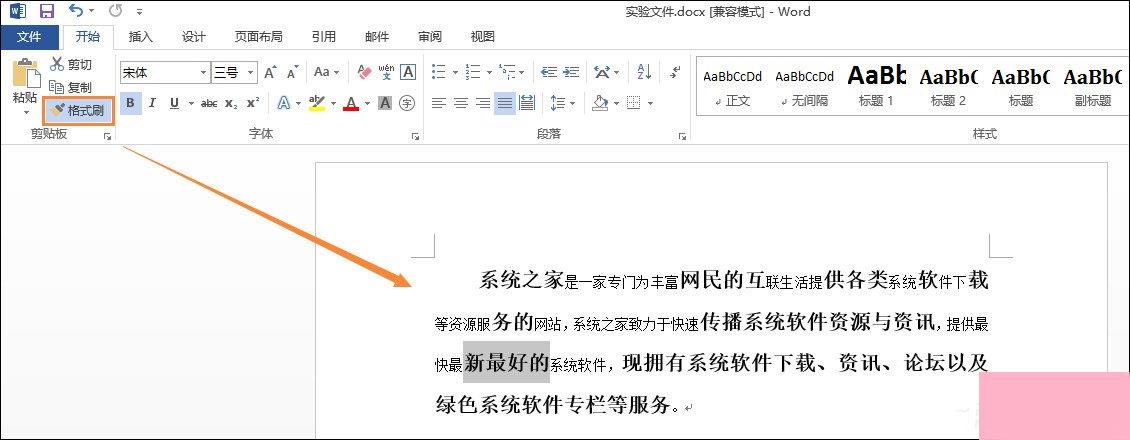
Task: Apply the 副标题 (Subtitle) style
Action: (x=1093, y=86)
